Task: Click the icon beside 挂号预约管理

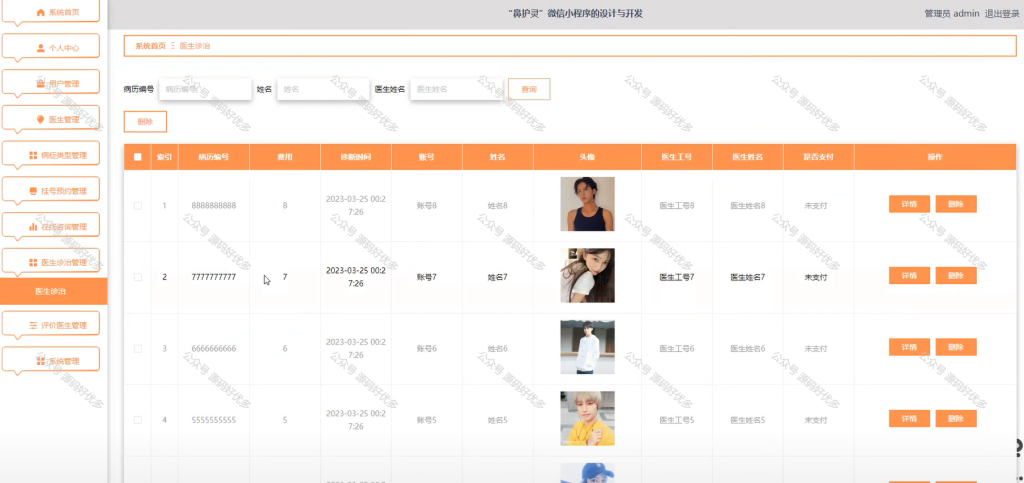Action: [x=33, y=191]
